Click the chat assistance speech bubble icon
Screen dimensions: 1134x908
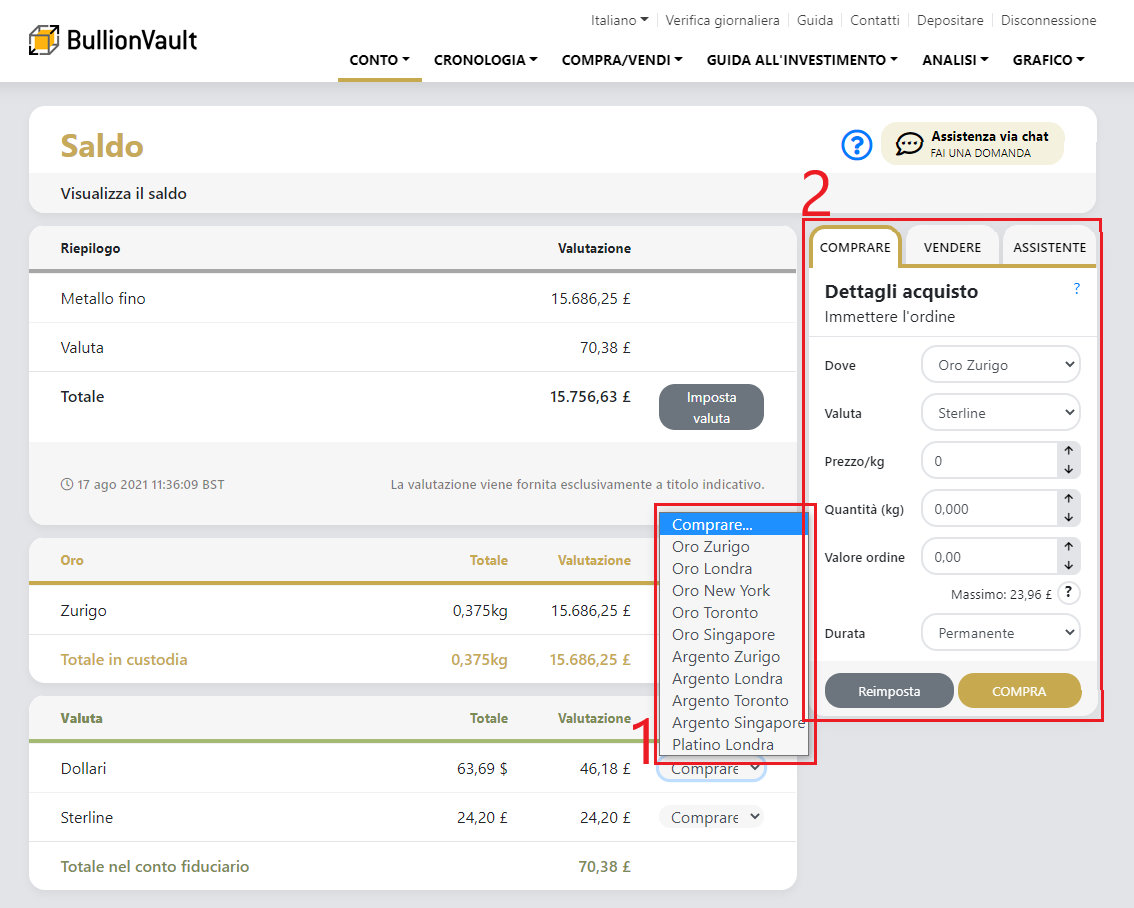pos(909,144)
